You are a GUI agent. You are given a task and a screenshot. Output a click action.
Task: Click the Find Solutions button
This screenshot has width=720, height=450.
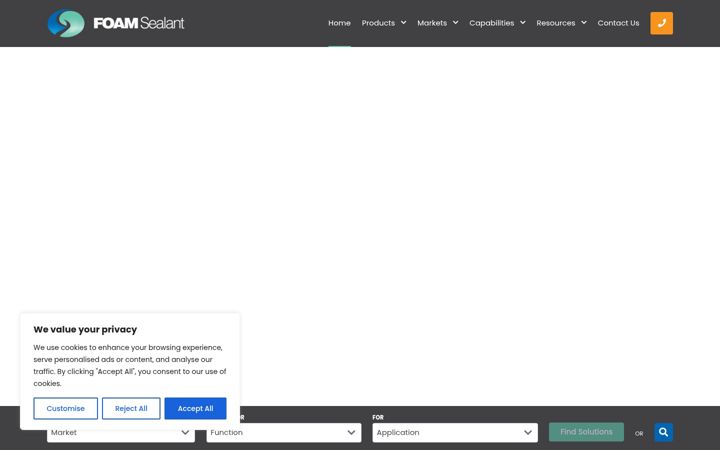(x=586, y=432)
